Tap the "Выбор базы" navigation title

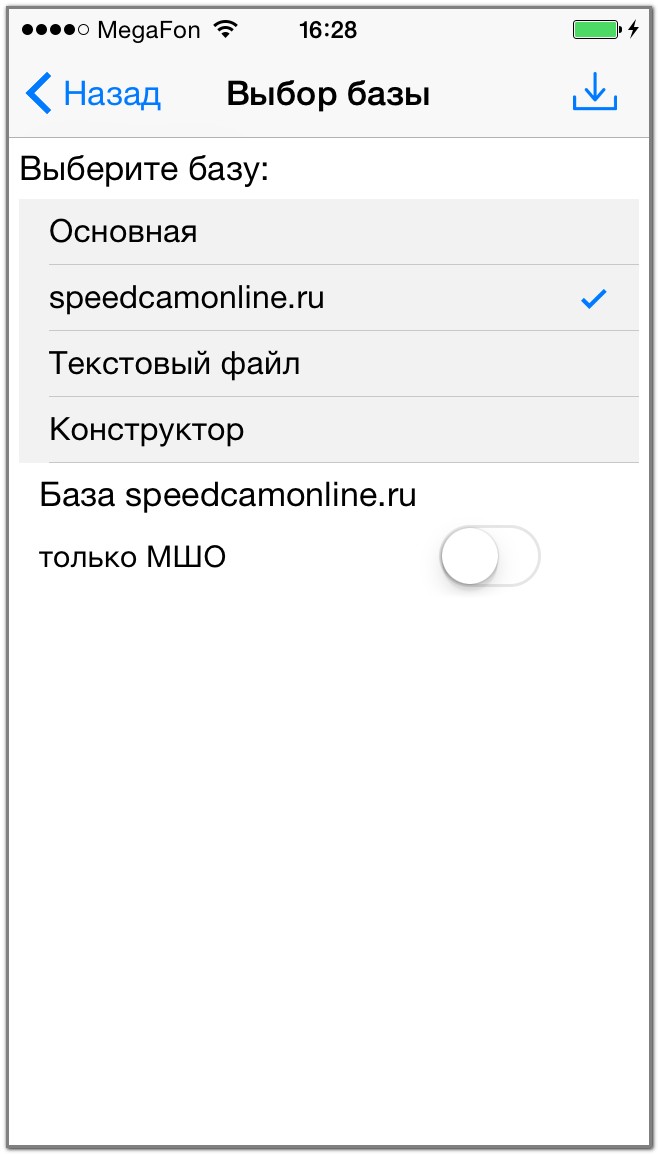point(328,94)
